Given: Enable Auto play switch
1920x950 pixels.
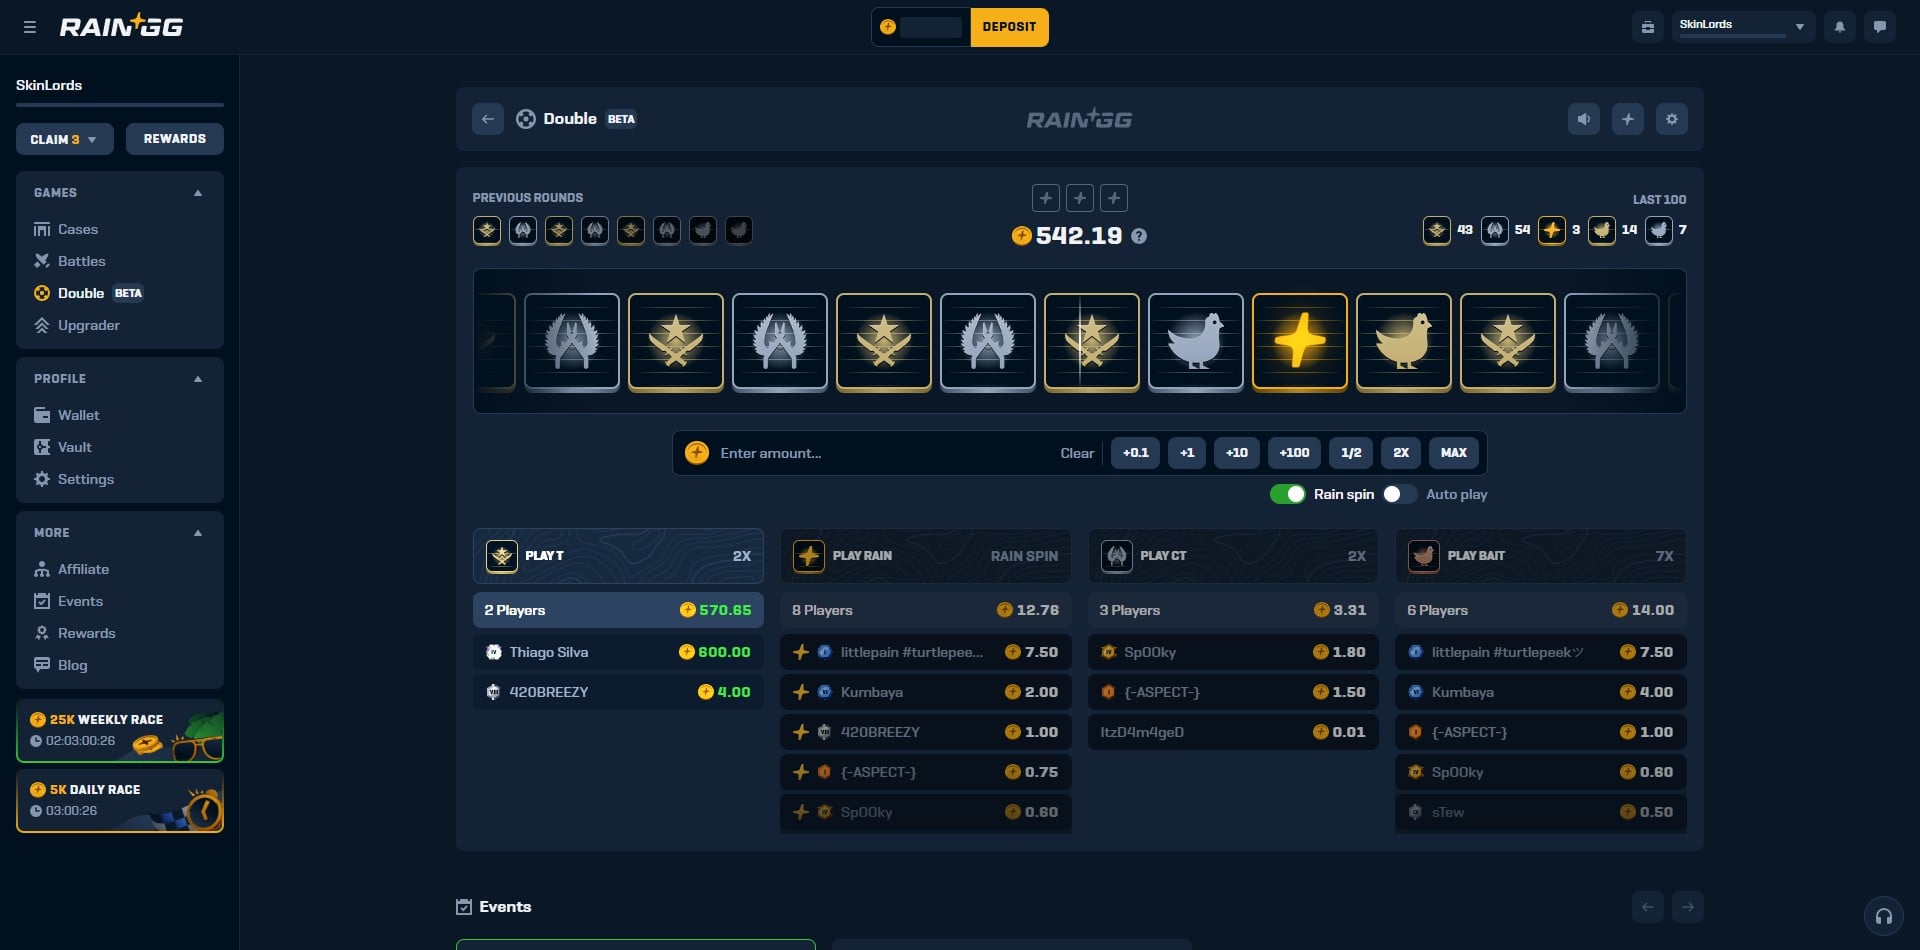Looking at the screenshot, I should (x=1399, y=494).
